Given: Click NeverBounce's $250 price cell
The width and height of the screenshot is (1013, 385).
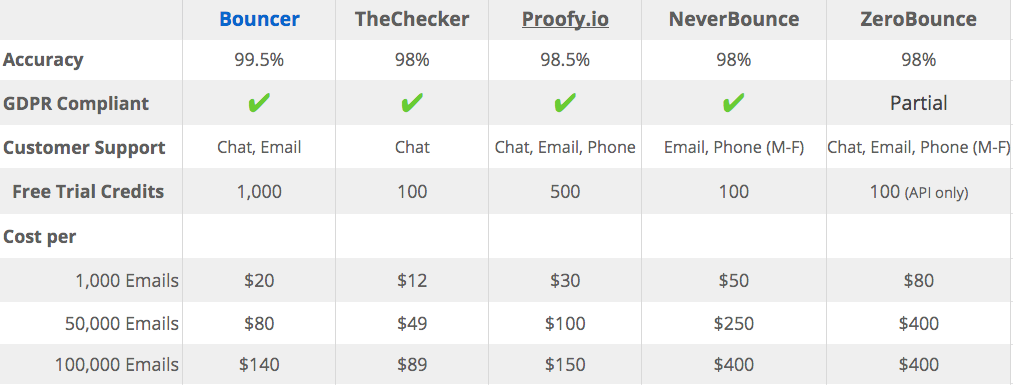Looking at the screenshot, I should point(733,324).
